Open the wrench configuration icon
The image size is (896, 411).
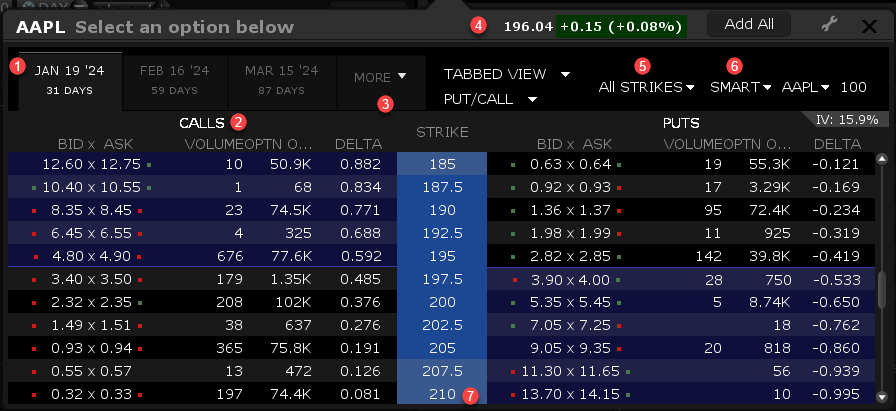click(x=829, y=24)
